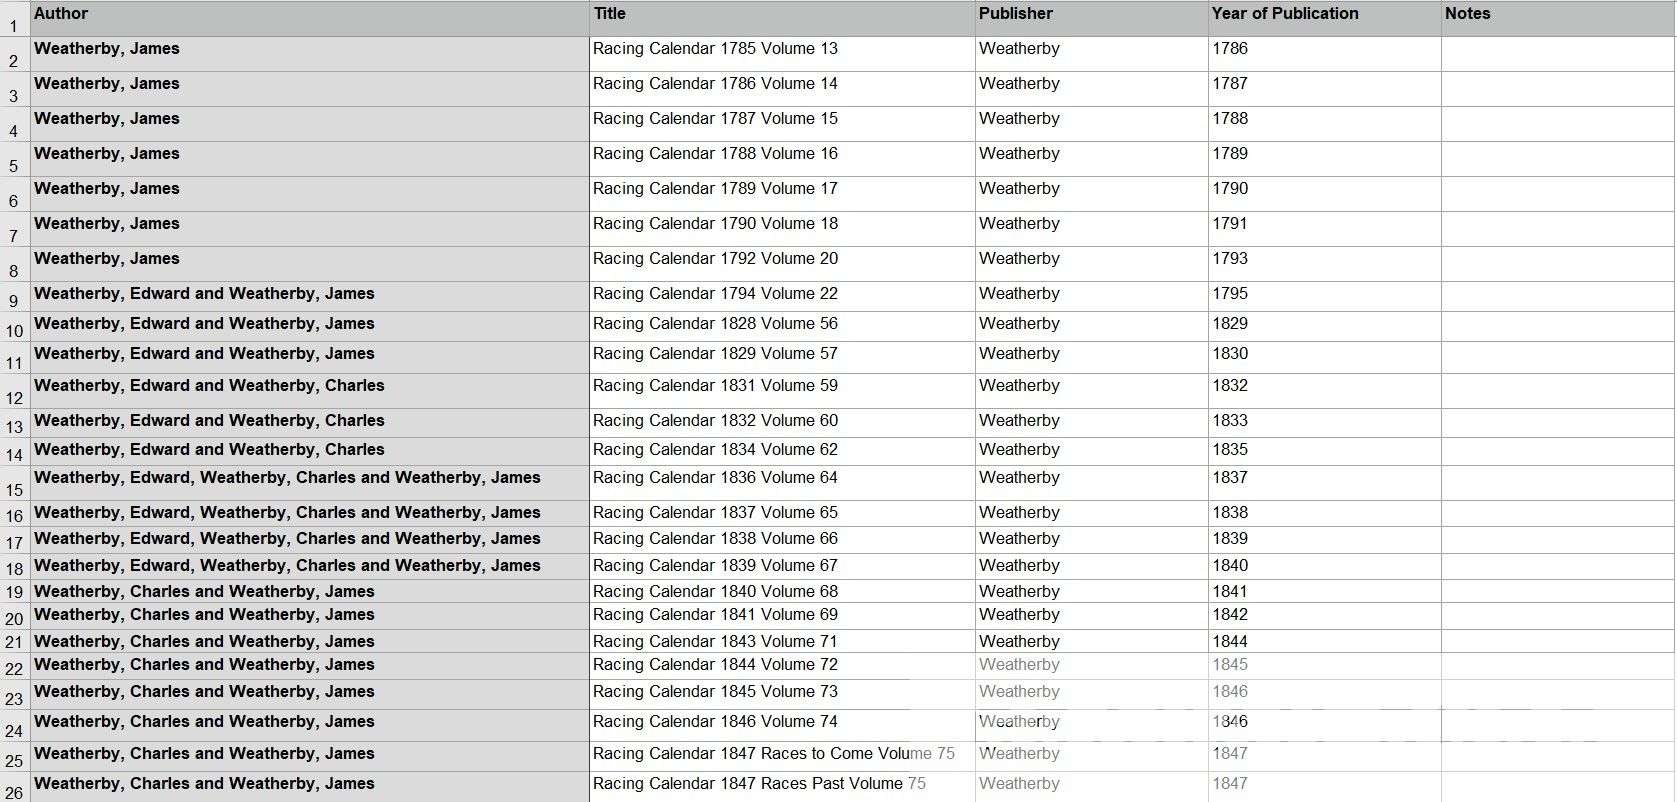This screenshot has height=802, width=1677.
Task: Click the Racing Calendar 1843 Volume 71 cell
Action: coord(782,642)
